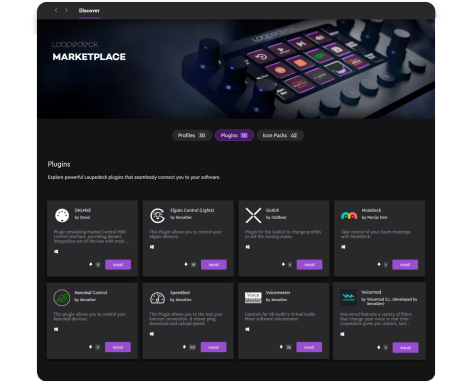The height and width of the screenshot is (383, 470).
Task: Go forward with the right arrow
Action: (x=66, y=10)
